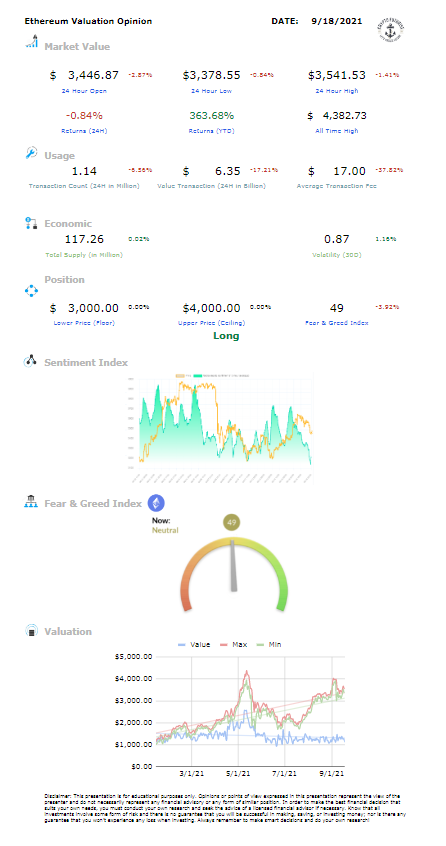Click the Fear & Greed Index building icon
This screenshot has width=446, height=846.
point(31,502)
